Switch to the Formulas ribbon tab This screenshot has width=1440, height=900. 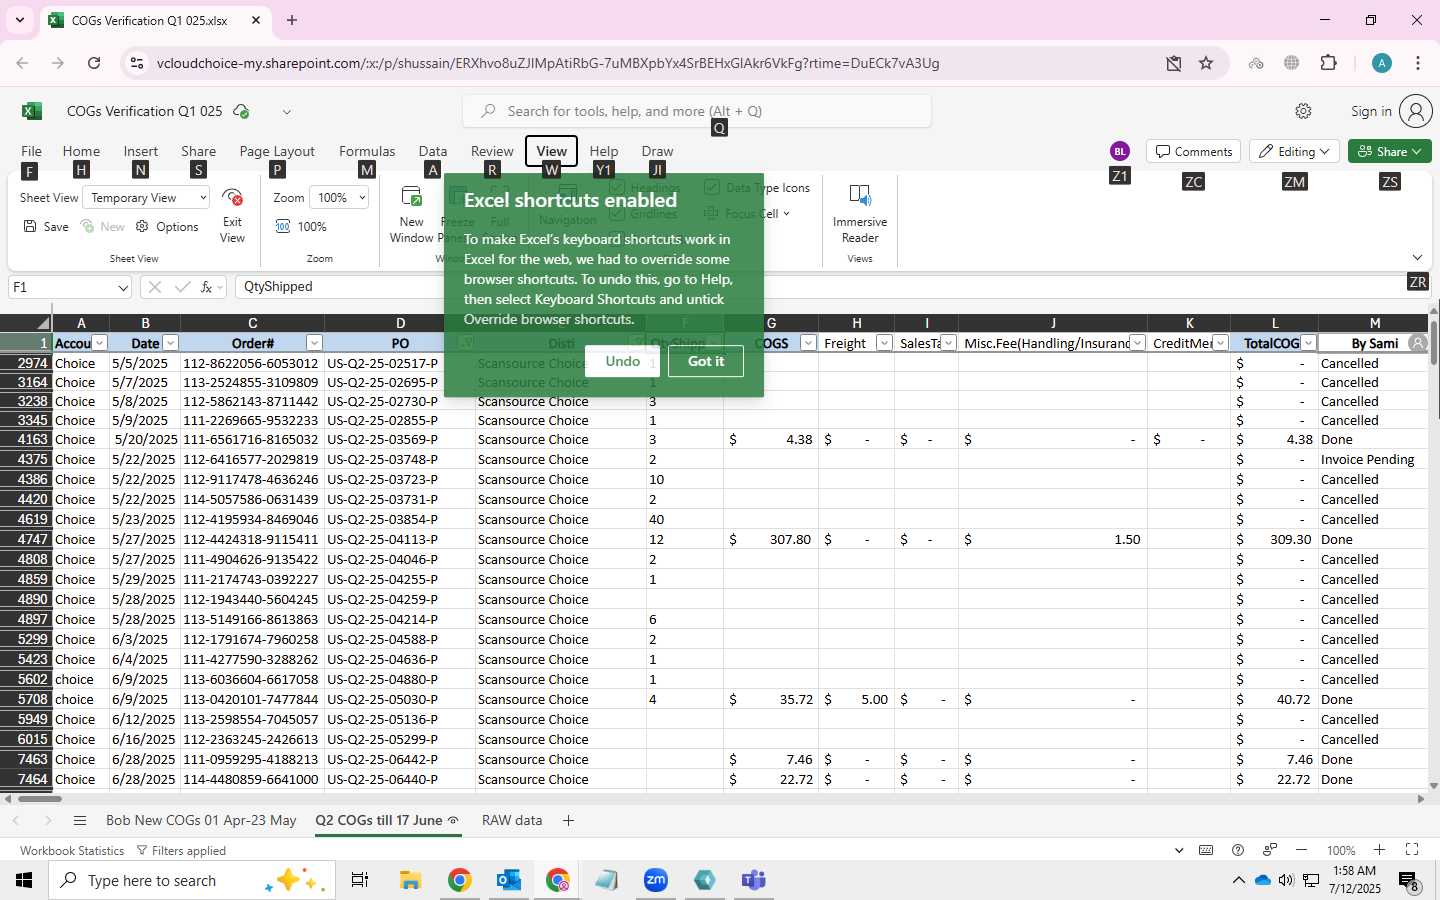[367, 151]
